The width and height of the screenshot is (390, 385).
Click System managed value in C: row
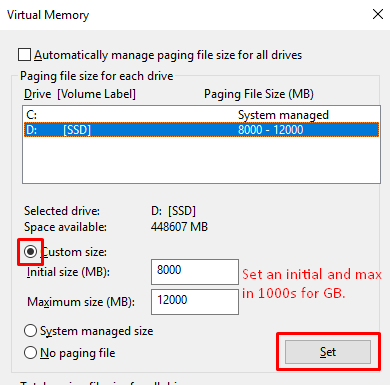click(283, 115)
